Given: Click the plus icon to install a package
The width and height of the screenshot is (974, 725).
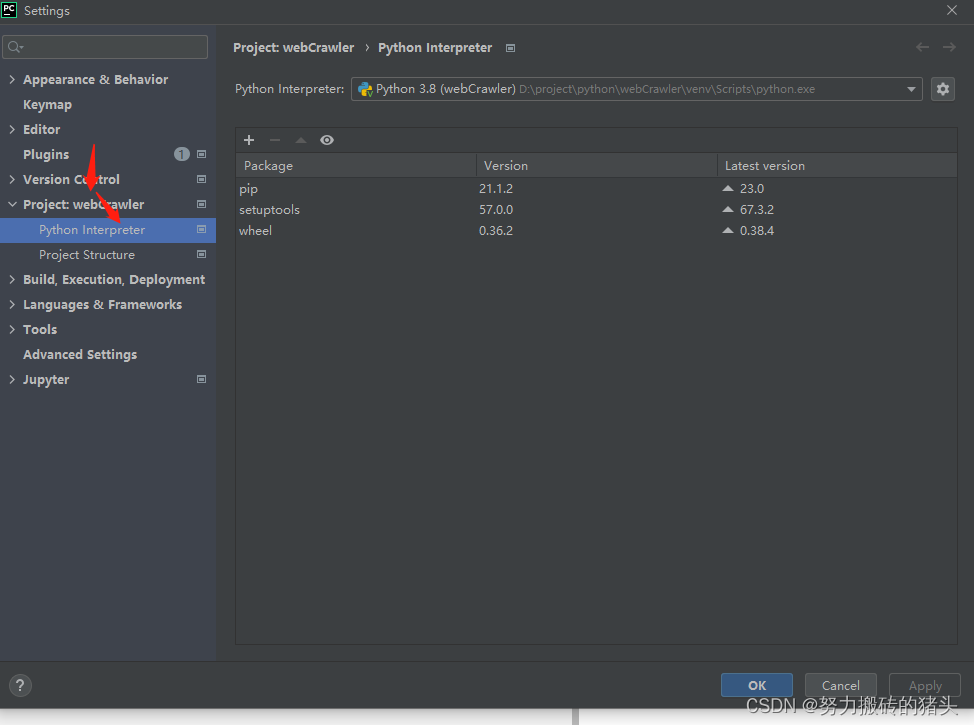Looking at the screenshot, I should (x=249, y=140).
